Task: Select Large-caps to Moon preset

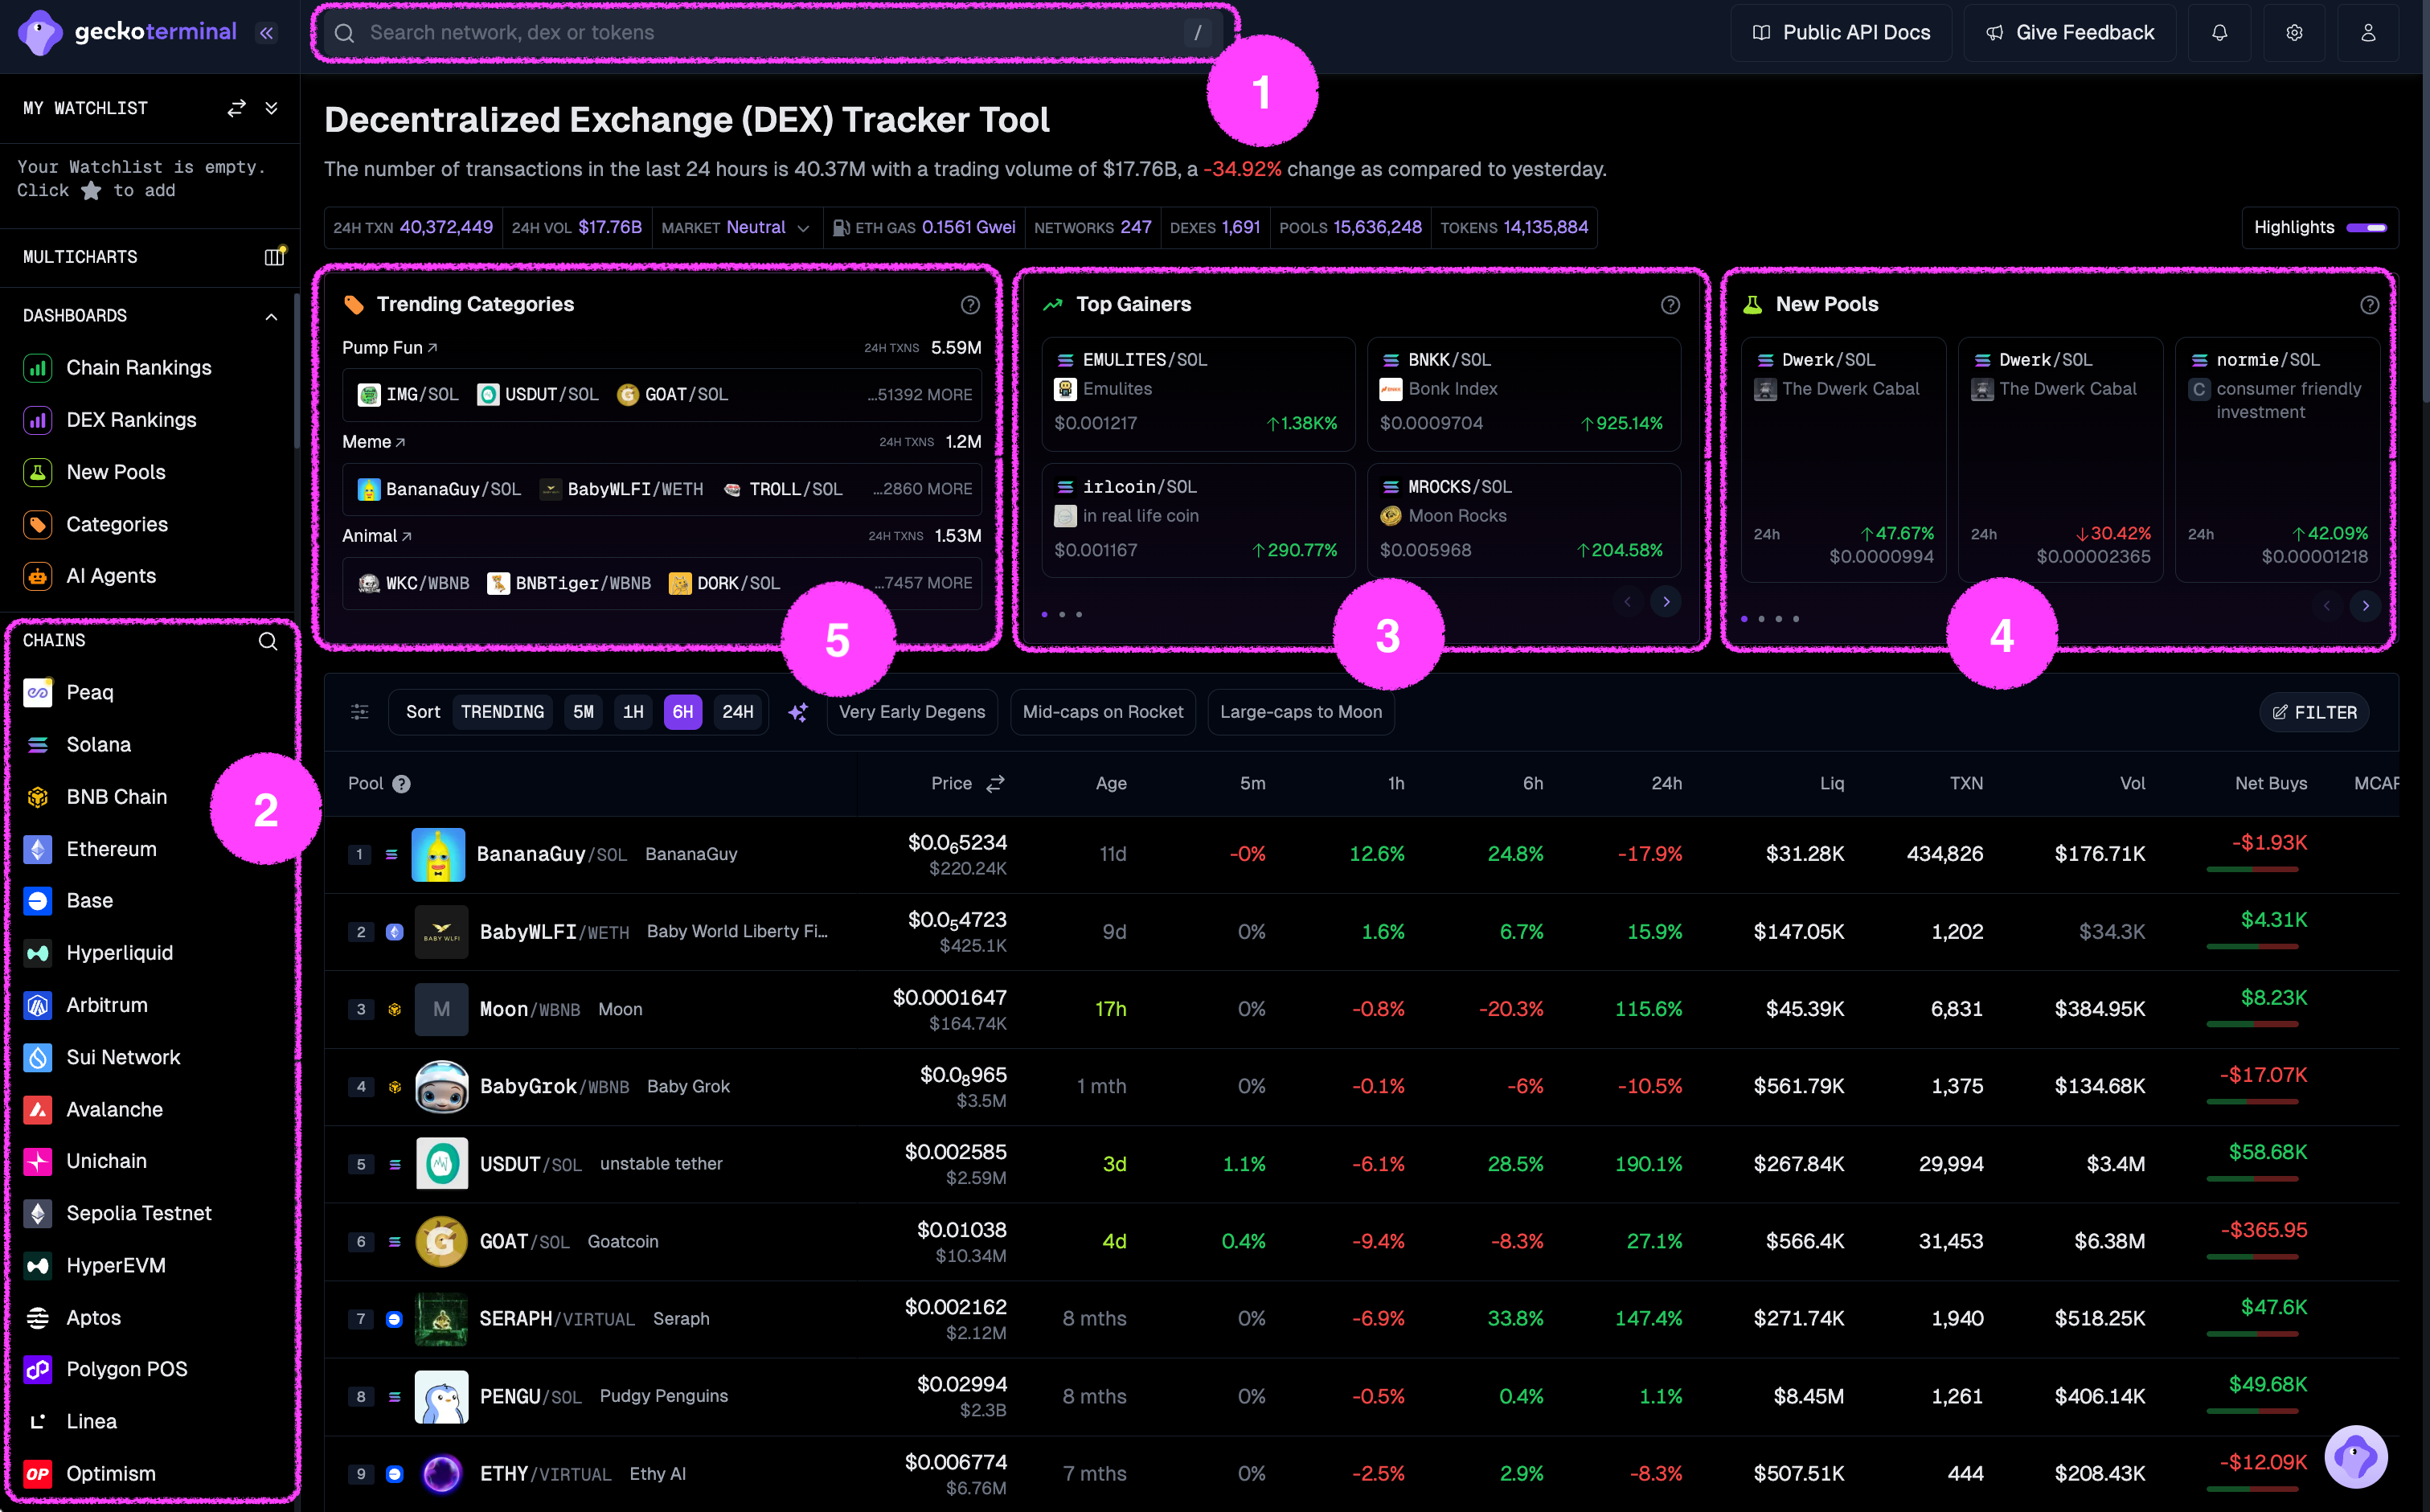Action: click(x=1301, y=712)
